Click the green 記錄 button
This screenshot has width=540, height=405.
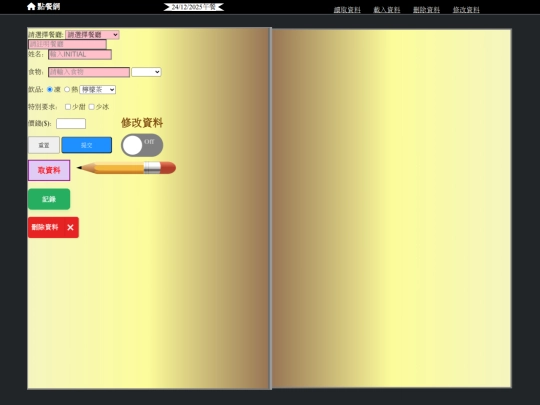coord(49,199)
